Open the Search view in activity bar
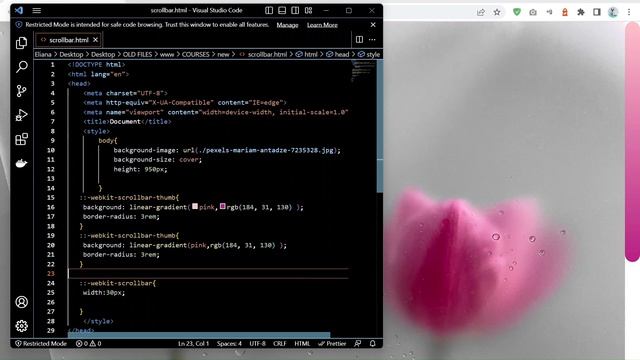640x360 pixels. point(21,67)
